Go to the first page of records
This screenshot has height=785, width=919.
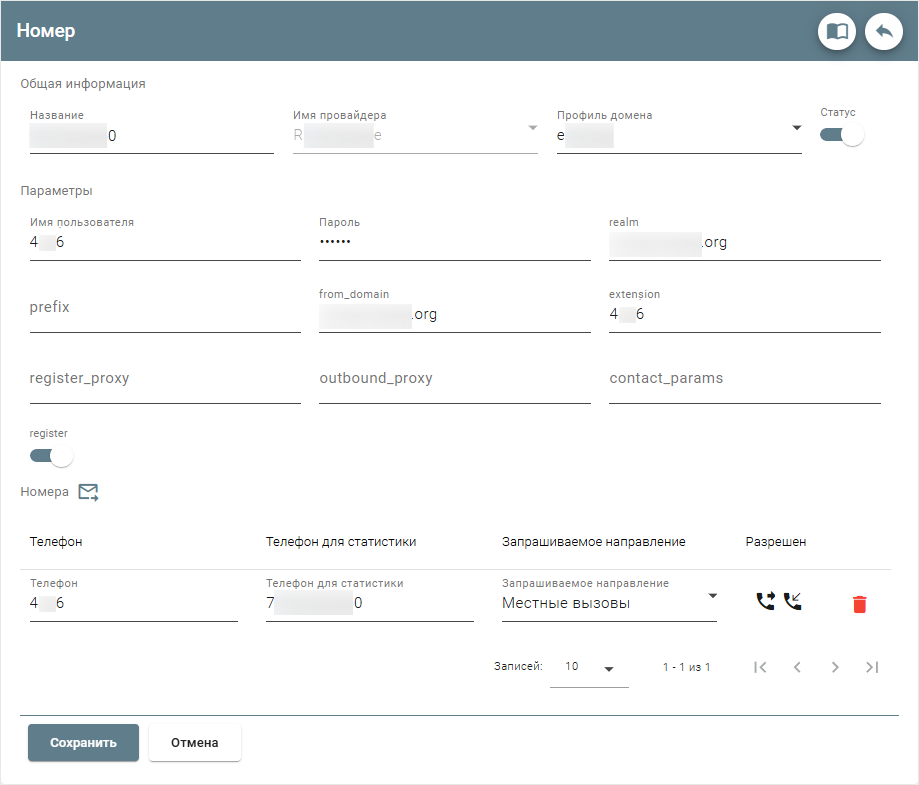(760, 667)
